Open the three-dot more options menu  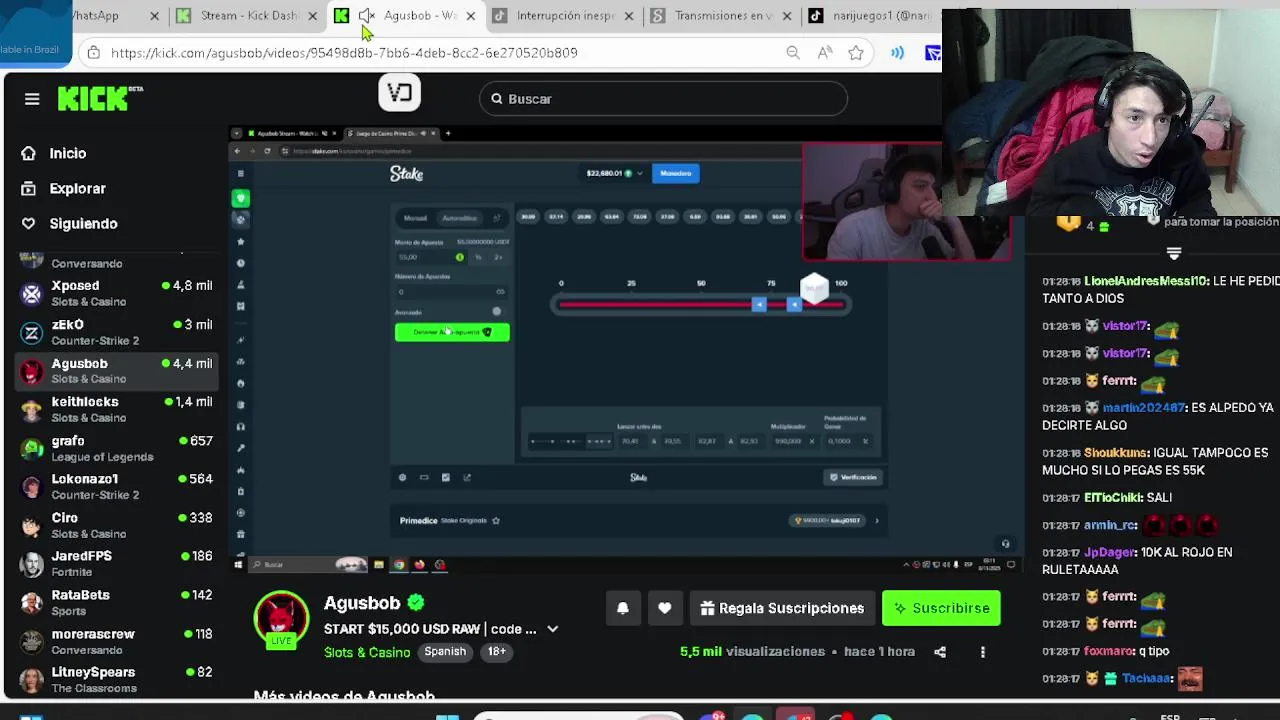click(x=983, y=652)
